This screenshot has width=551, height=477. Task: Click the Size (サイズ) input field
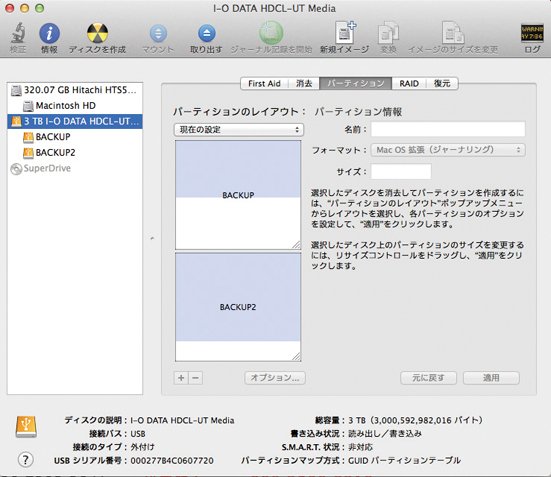(x=401, y=172)
